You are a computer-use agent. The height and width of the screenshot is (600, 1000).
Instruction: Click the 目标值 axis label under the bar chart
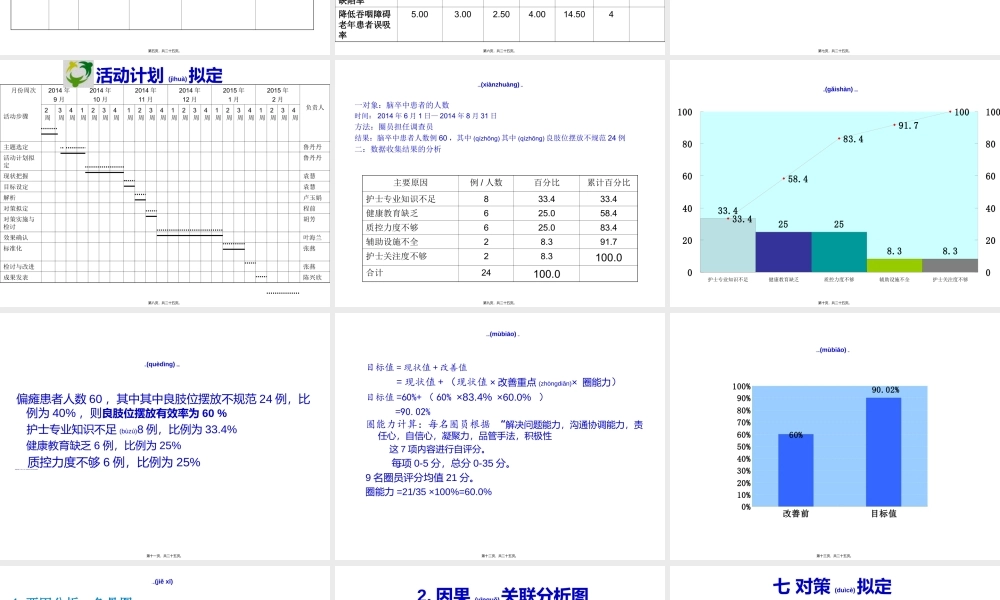click(x=883, y=513)
